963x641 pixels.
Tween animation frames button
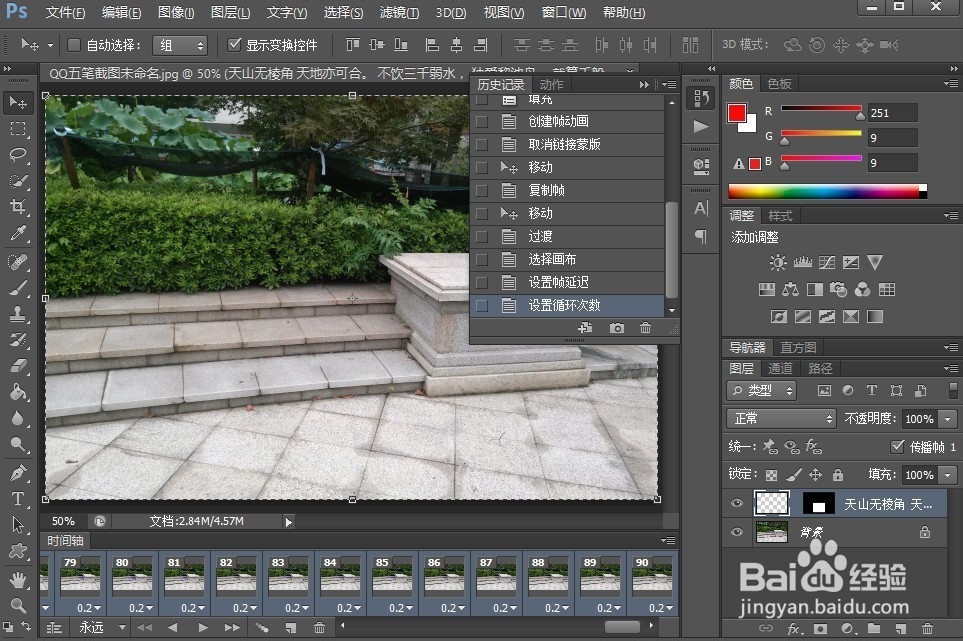tap(262, 627)
